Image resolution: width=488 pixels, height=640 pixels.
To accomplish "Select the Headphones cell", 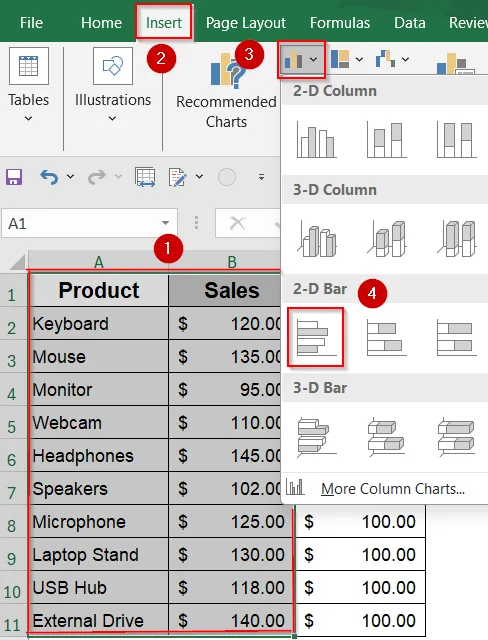I will click(x=99, y=456).
